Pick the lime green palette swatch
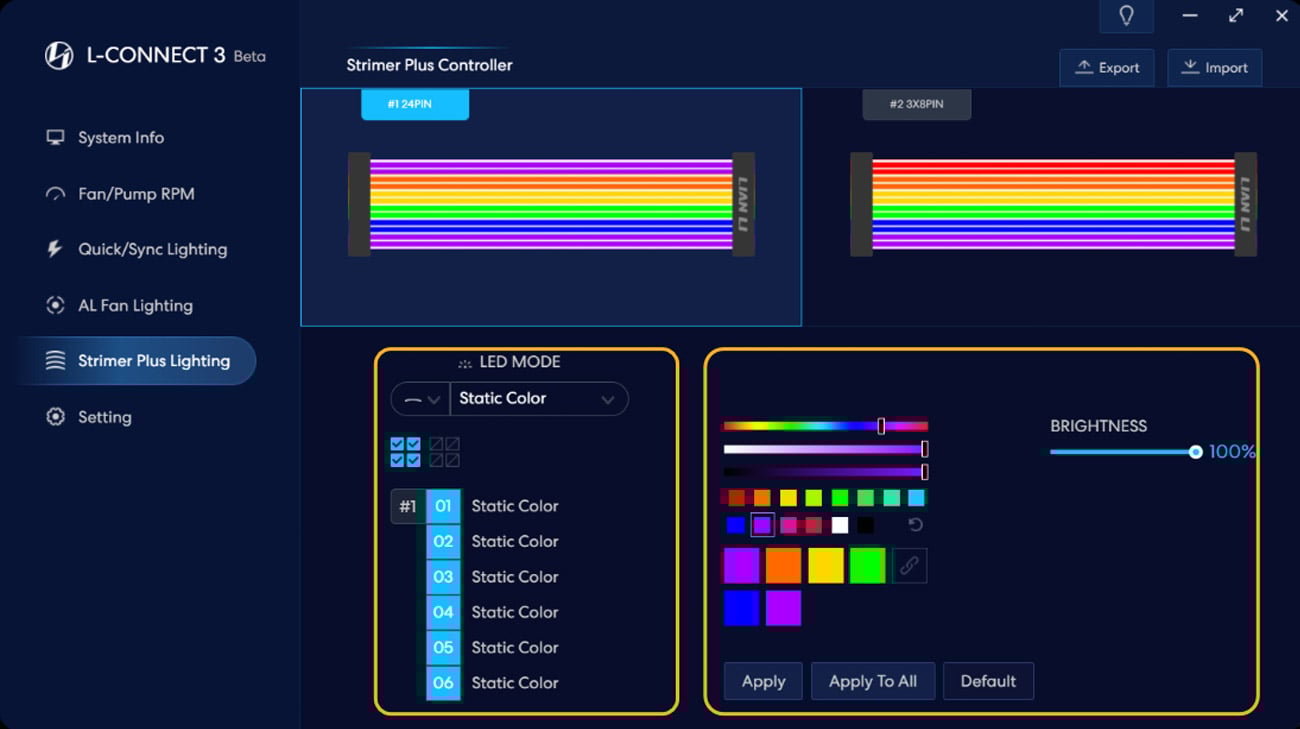 (814, 498)
